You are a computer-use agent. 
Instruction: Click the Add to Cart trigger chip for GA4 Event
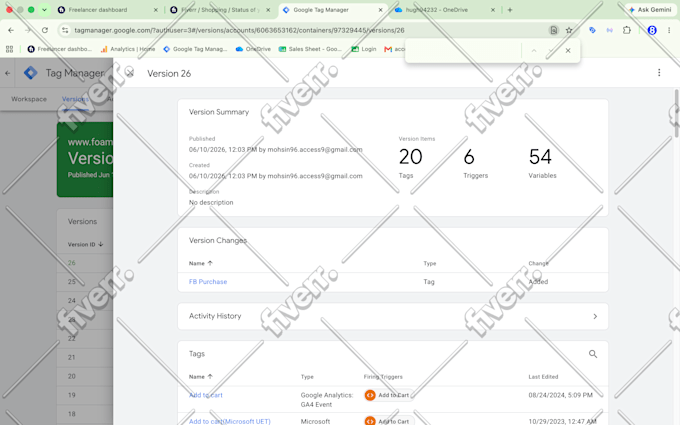(388, 395)
